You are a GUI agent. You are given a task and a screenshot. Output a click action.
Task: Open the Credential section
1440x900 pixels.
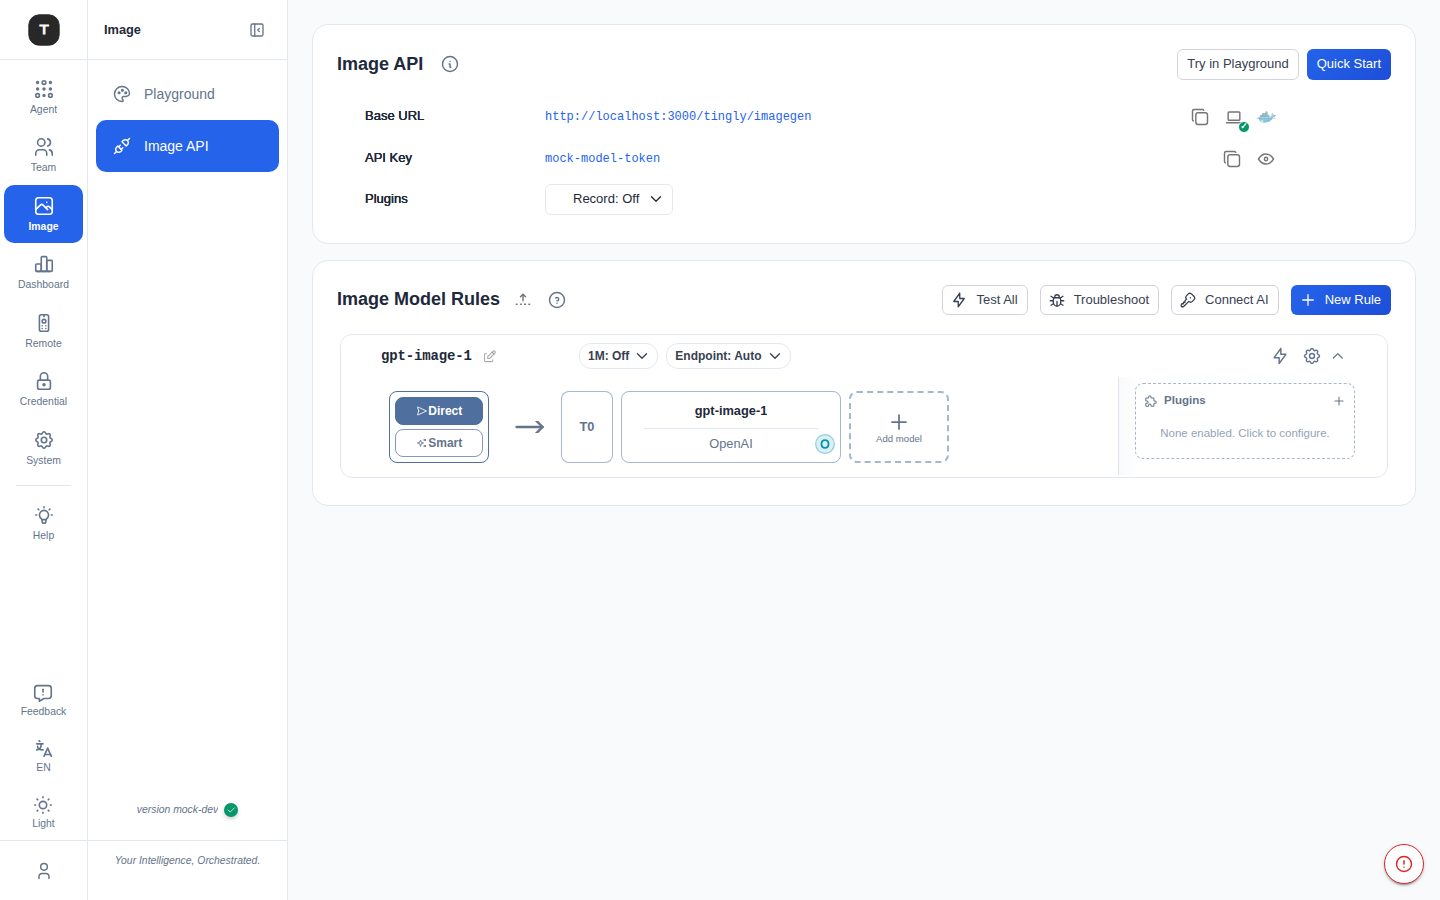[43, 389]
